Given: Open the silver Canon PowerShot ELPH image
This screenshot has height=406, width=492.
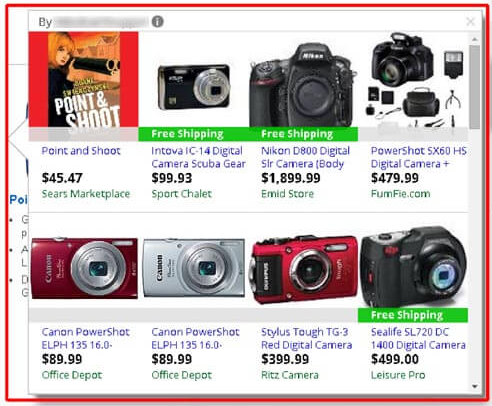Looking at the screenshot, I should click(x=194, y=268).
